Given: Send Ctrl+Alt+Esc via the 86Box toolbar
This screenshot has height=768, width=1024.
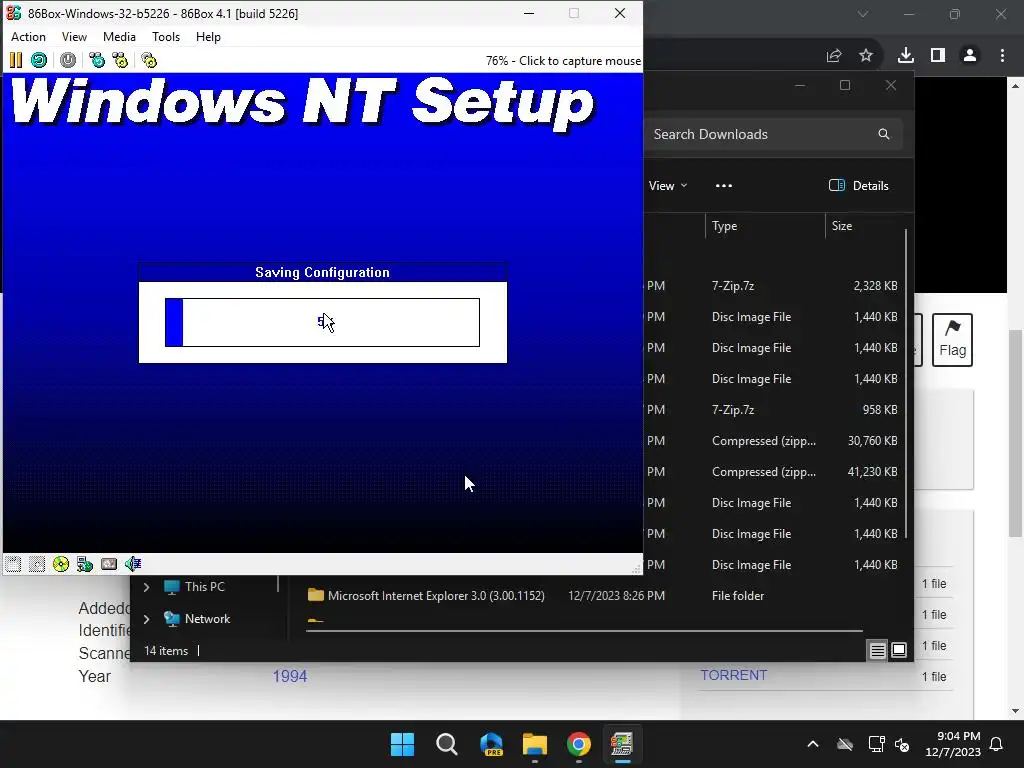Looking at the screenshot, I should pyautogui.click(x=120, y=61).
